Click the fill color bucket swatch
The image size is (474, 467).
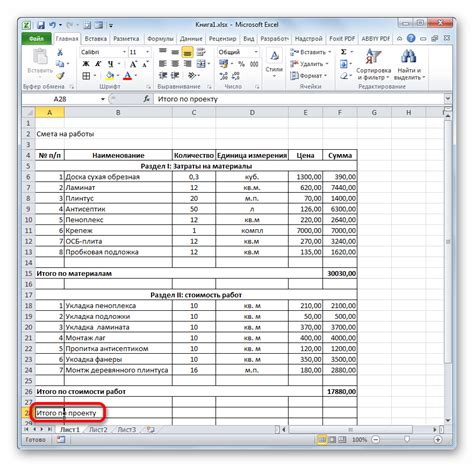coord(109,76)
